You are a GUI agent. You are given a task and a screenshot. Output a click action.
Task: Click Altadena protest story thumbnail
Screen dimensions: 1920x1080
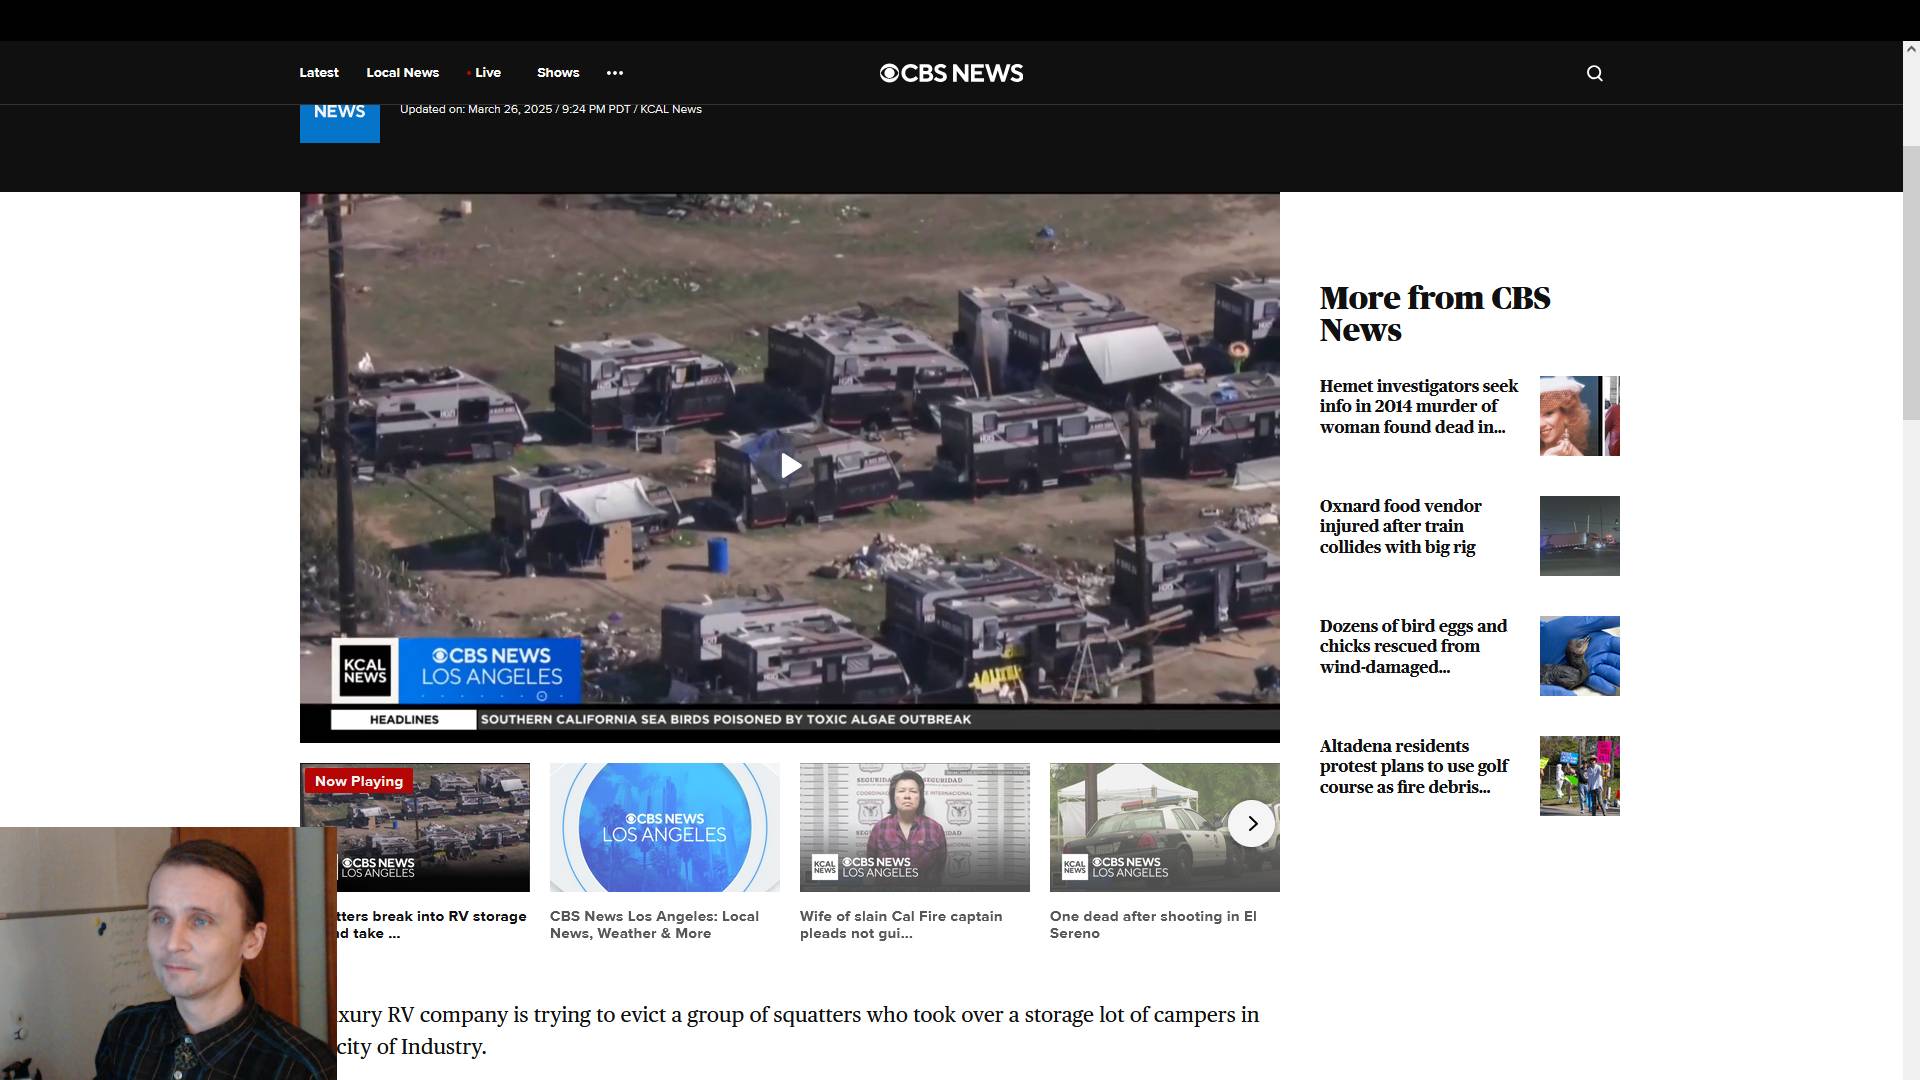1579,776
